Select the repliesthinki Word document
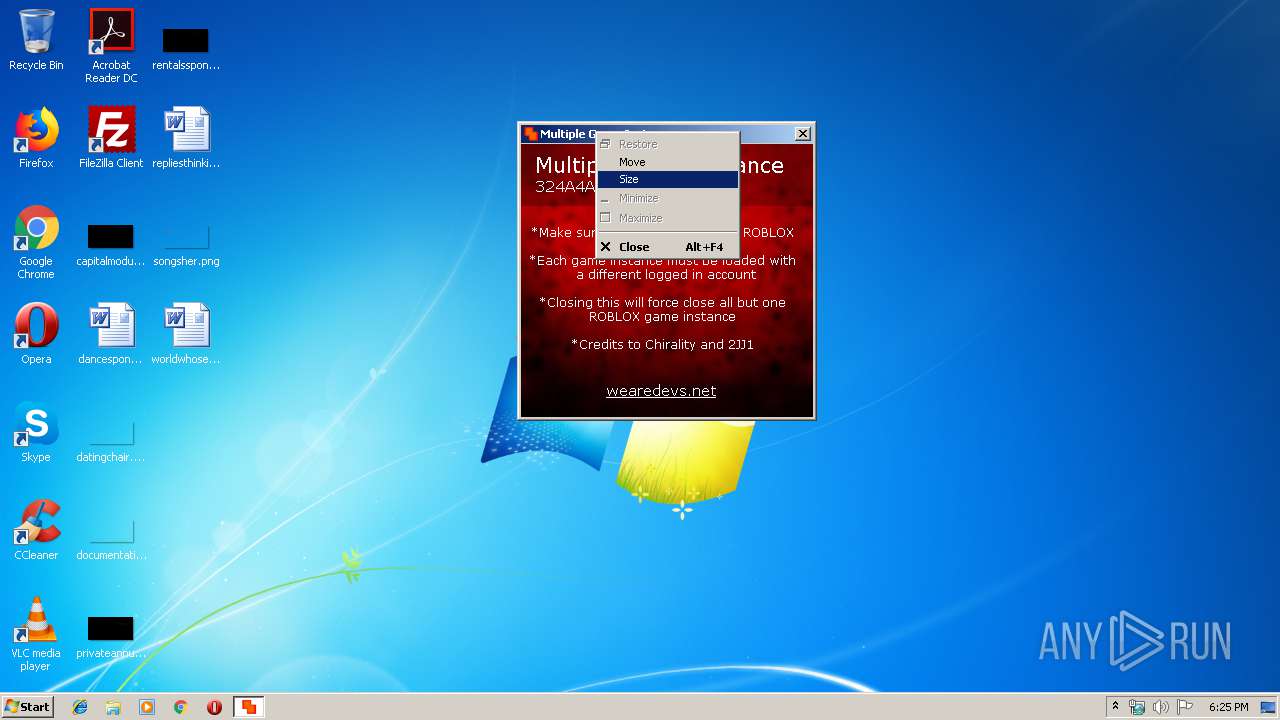Viewport: 1280px width, 720px height. pos(186,138)
